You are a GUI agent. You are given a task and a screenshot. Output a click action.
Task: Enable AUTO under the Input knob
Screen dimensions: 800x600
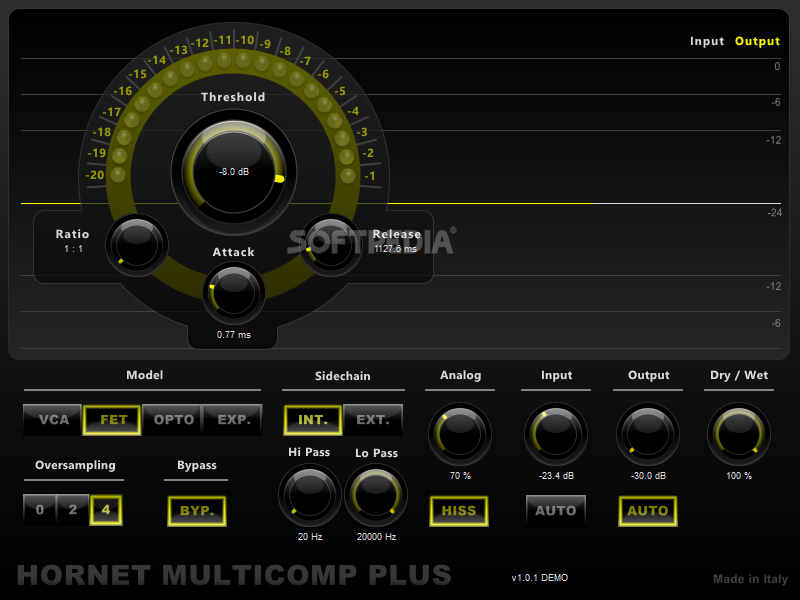(556, 510)
